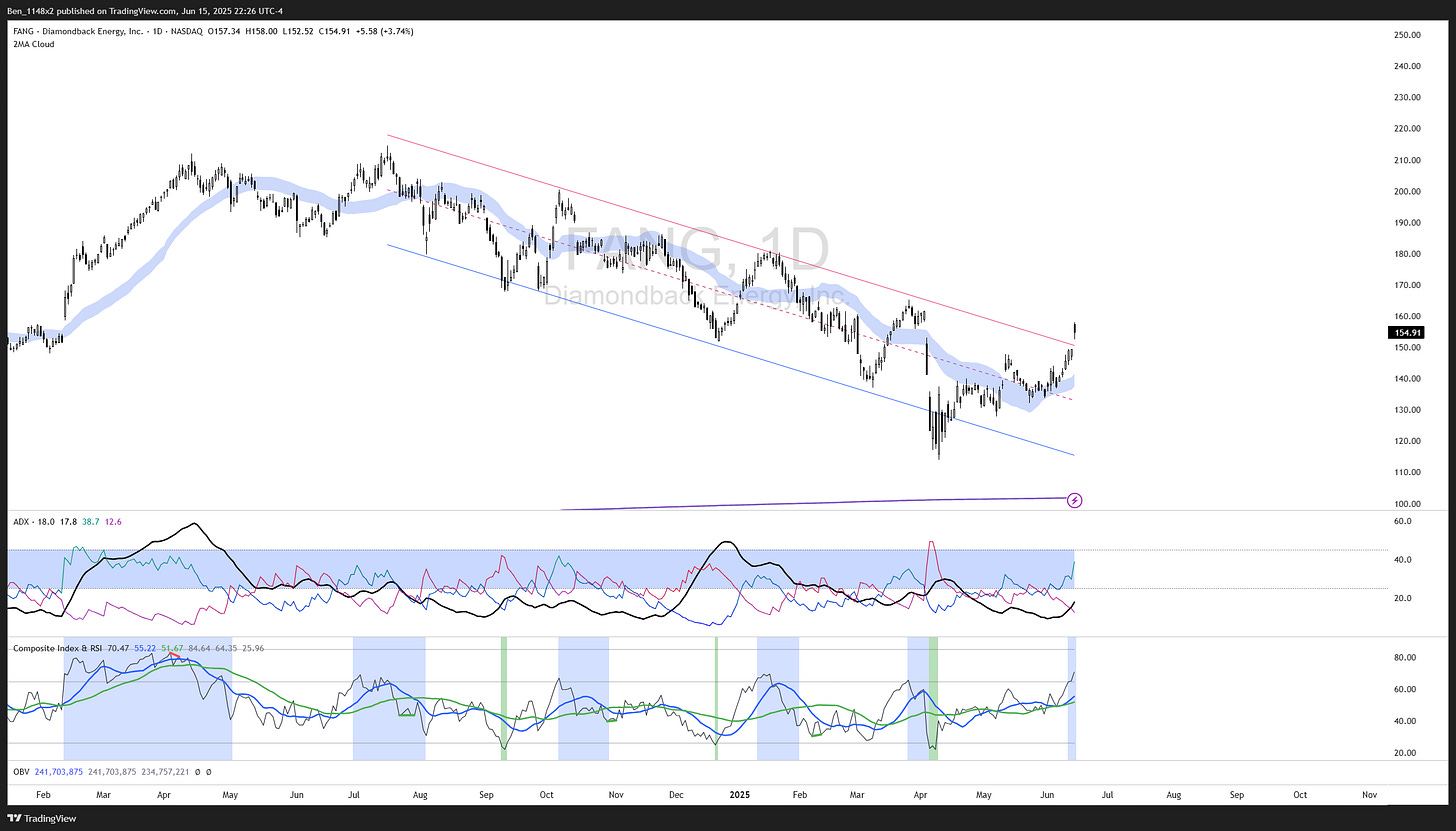Click the purple lightning bolt event icon
The image size is (1456, 831).
1074,499
